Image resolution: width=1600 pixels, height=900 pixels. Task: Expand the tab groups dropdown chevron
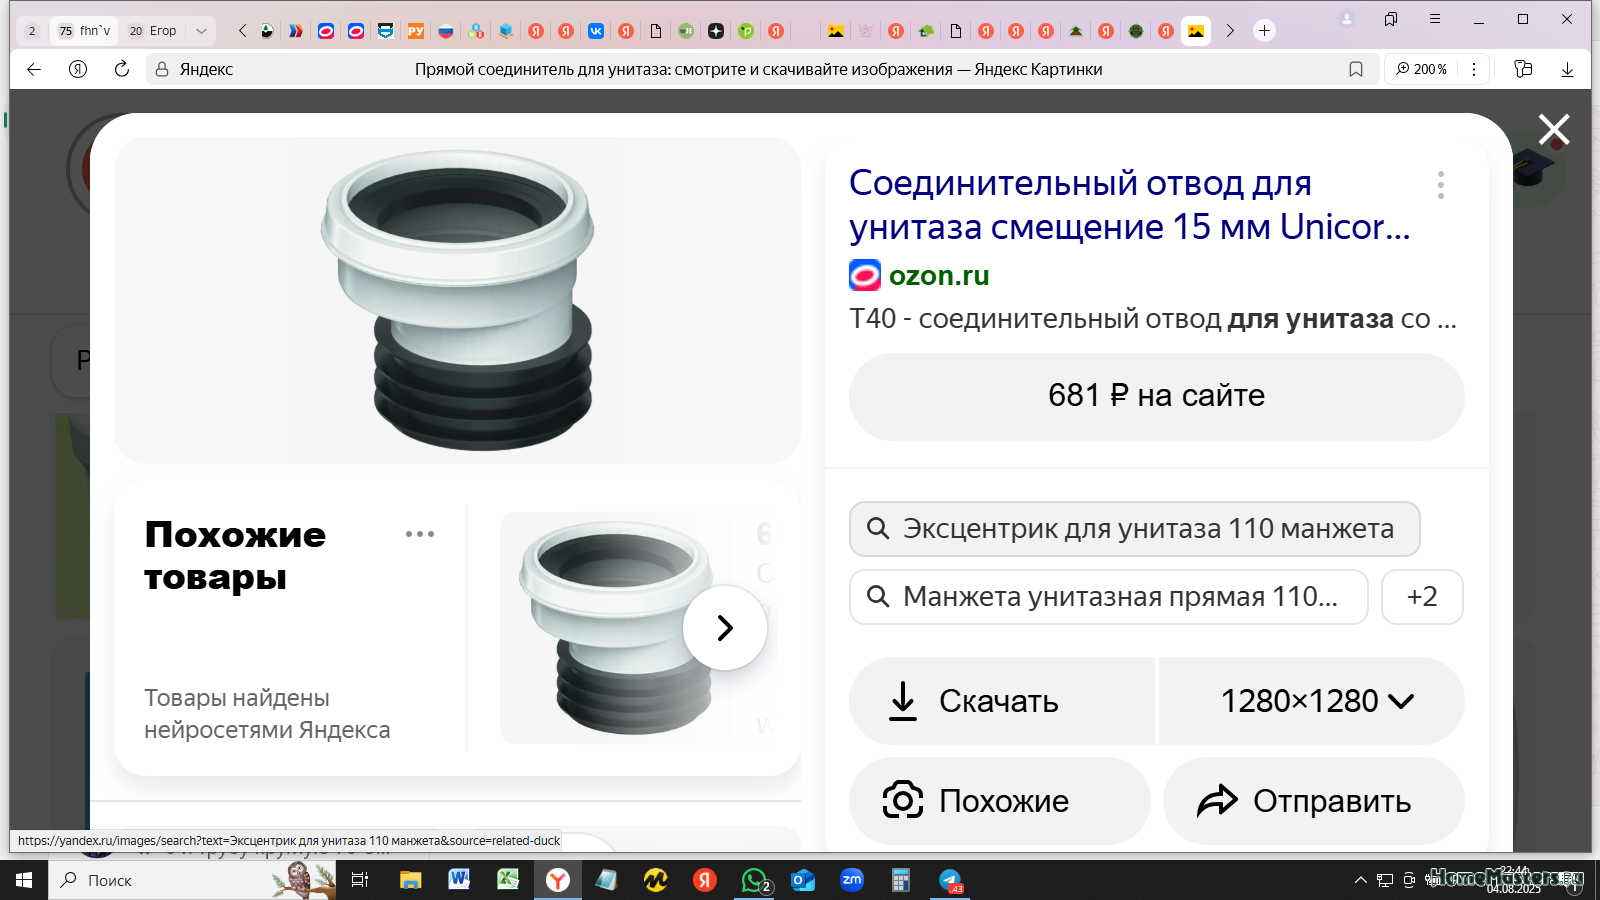pos(201,31)
